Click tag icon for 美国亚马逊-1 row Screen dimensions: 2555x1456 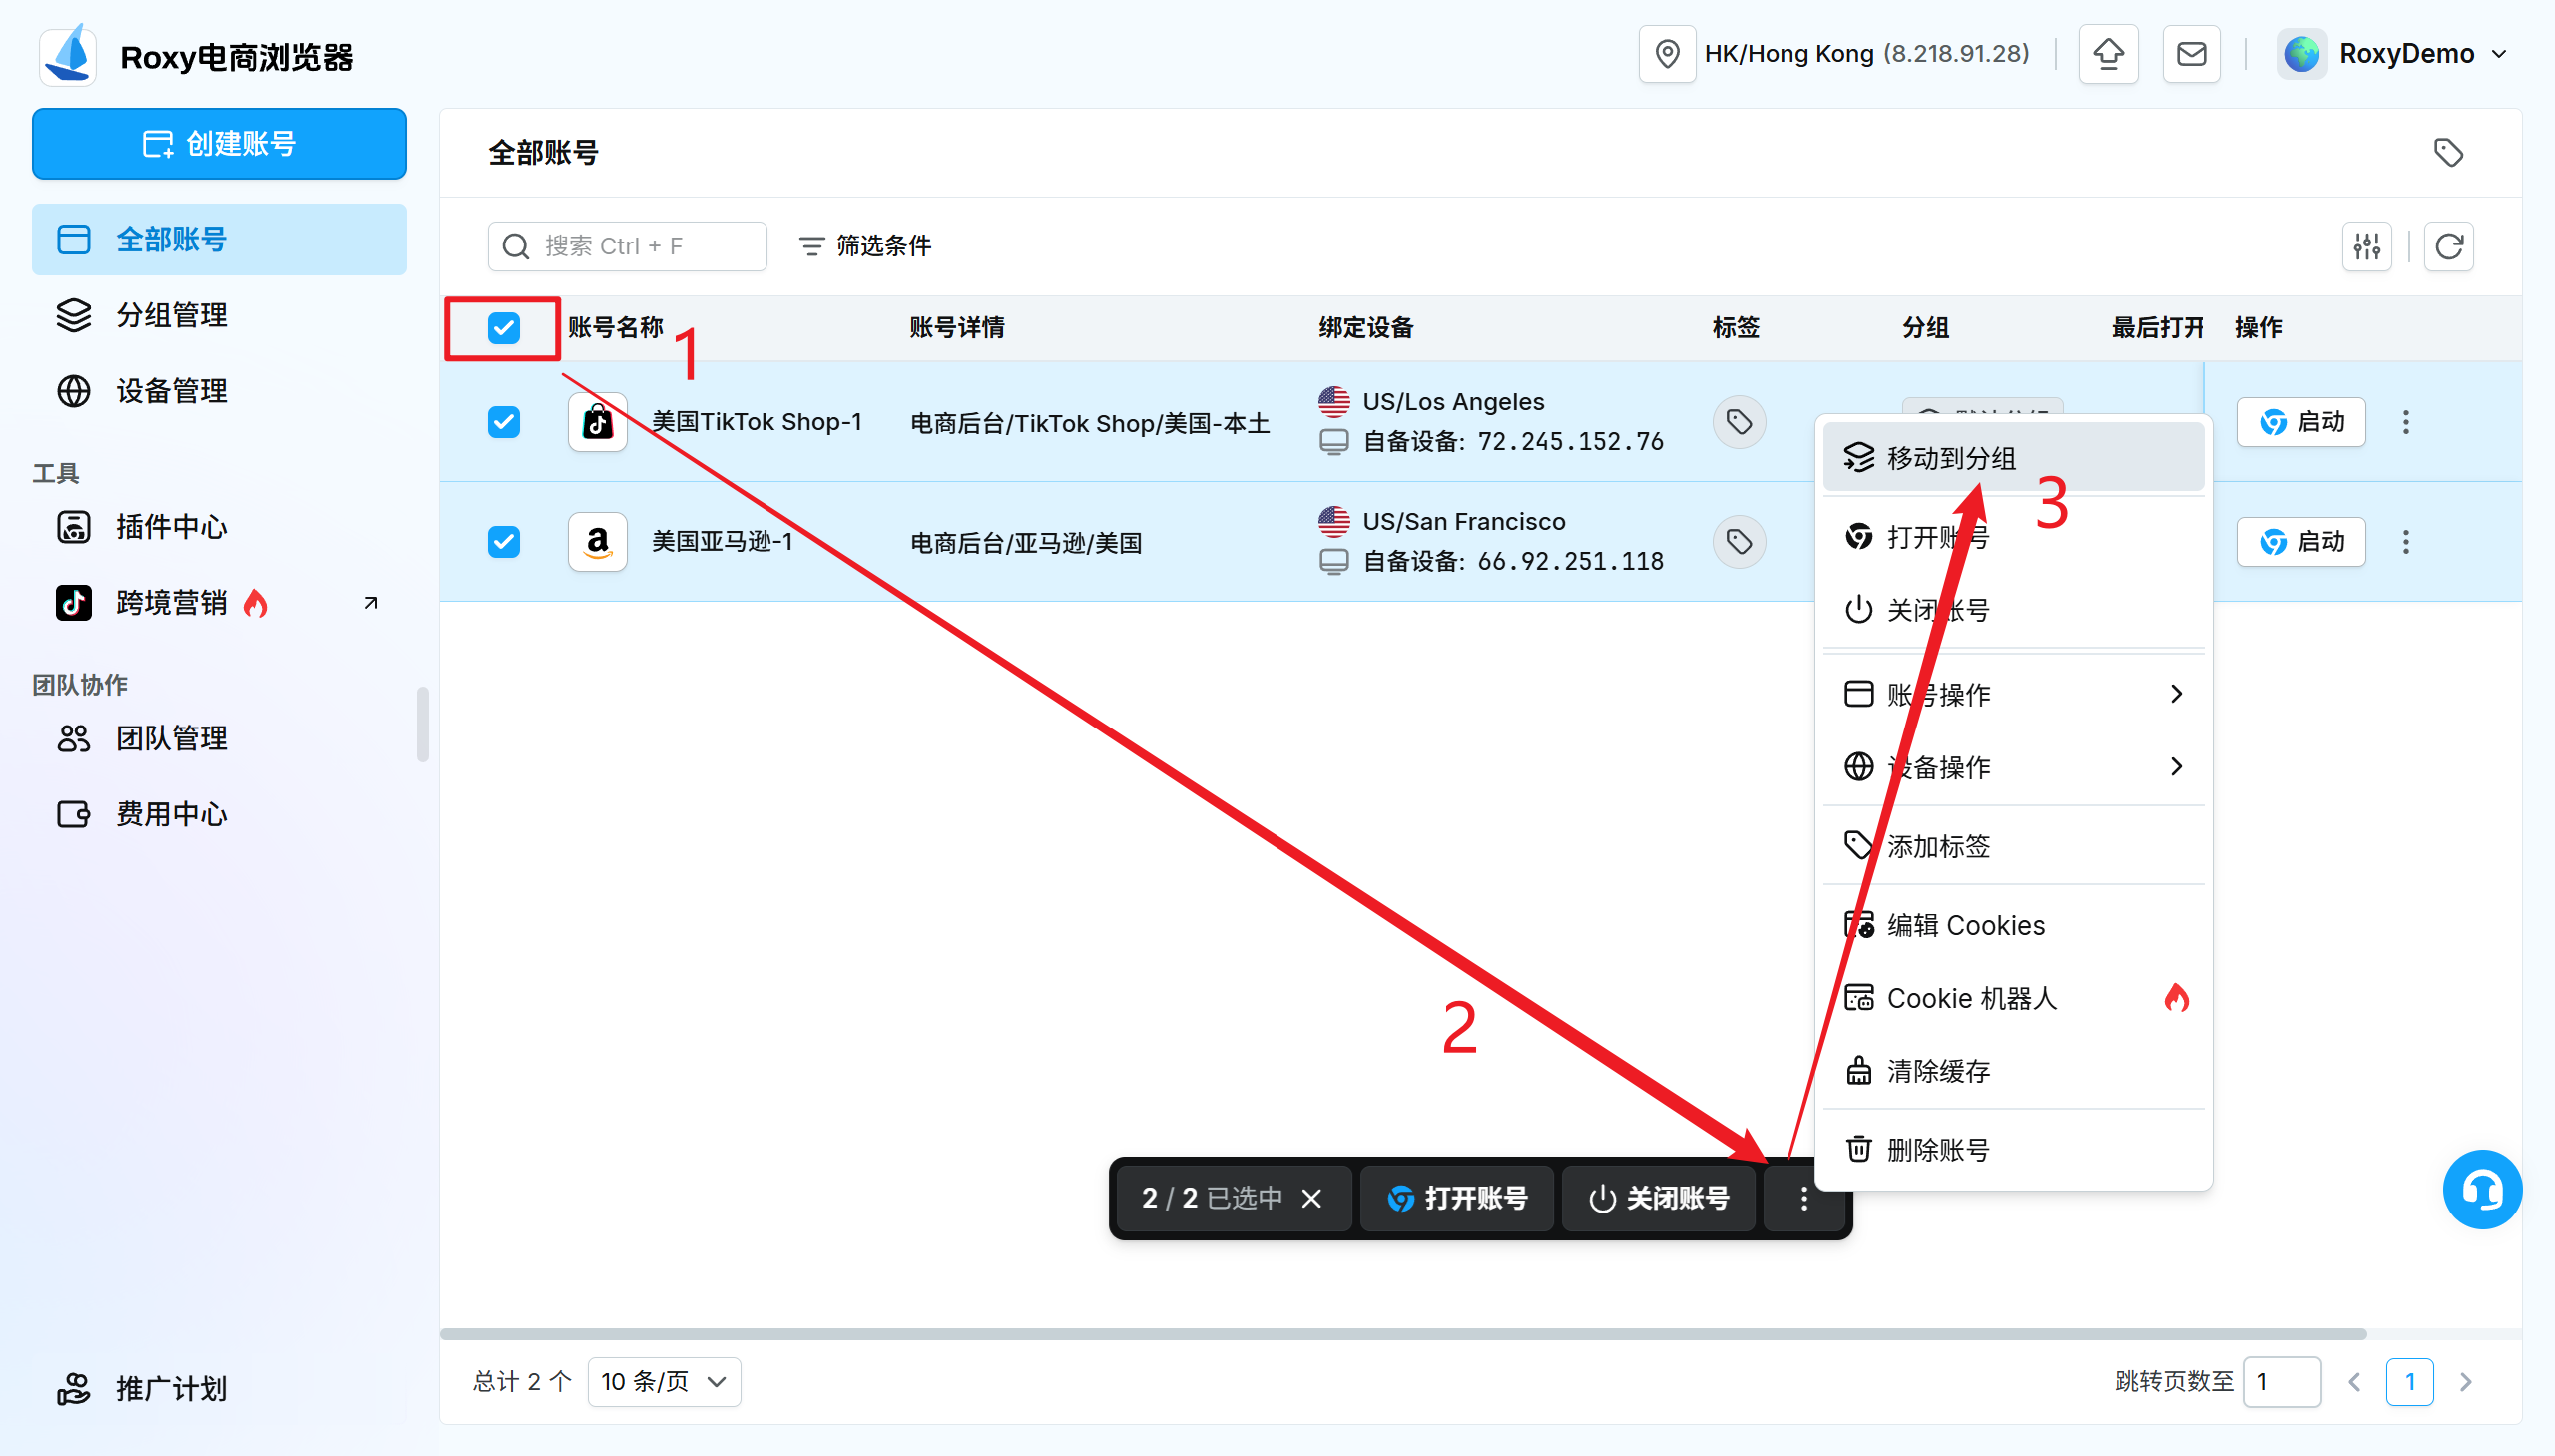point(1739,542)
